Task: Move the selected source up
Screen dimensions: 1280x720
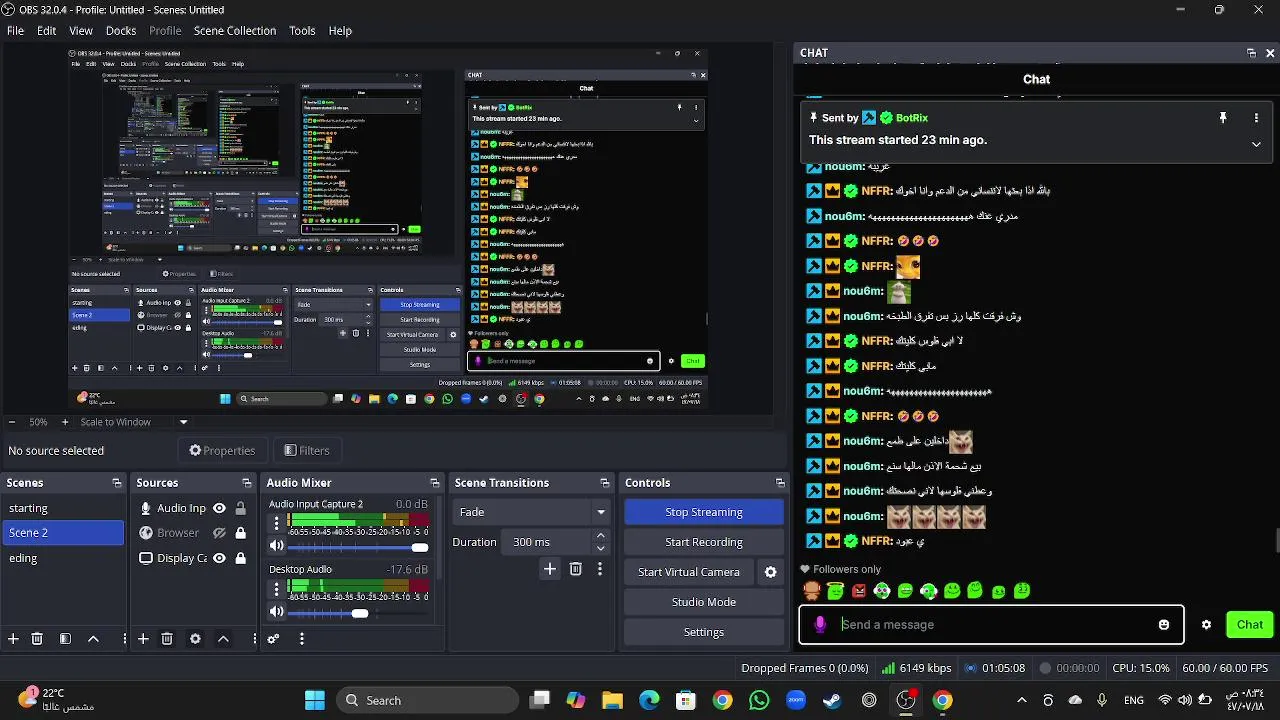Action: click(x=223, y=639)
